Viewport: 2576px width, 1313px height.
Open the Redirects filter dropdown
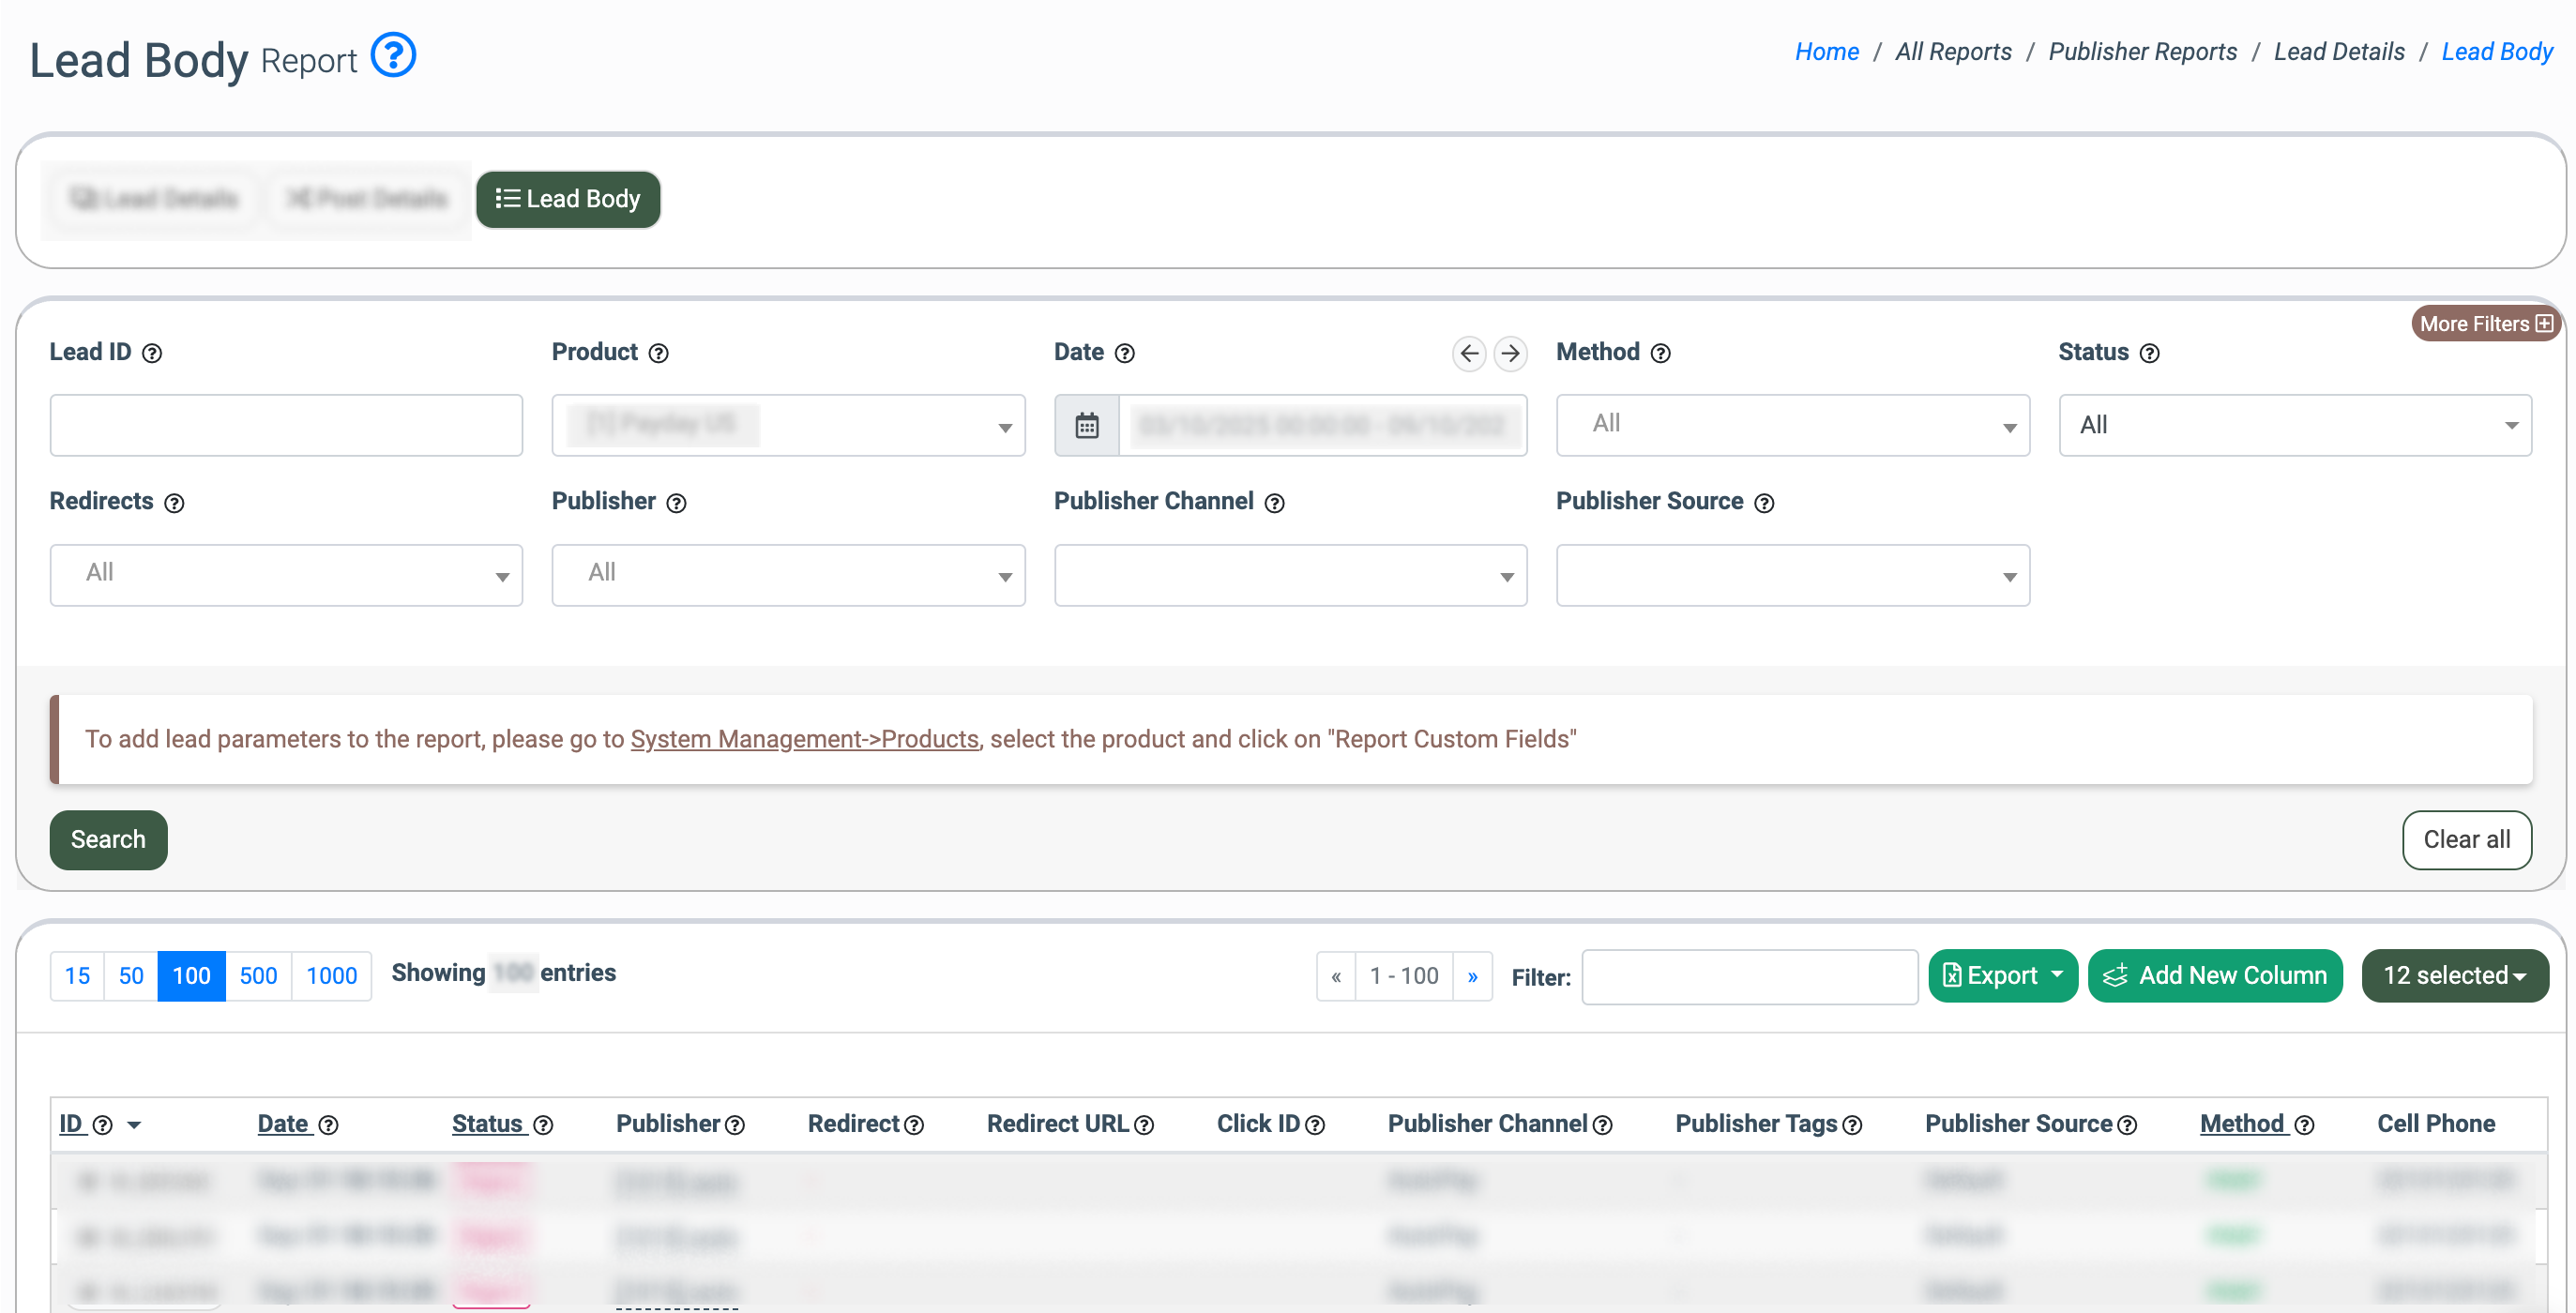coord(286,575)
